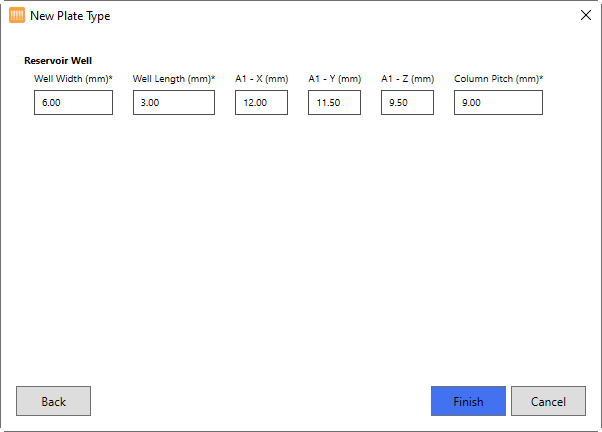602x432 pixels.
Task: Click the New Plate Type title text
Action: pos(70,16)
